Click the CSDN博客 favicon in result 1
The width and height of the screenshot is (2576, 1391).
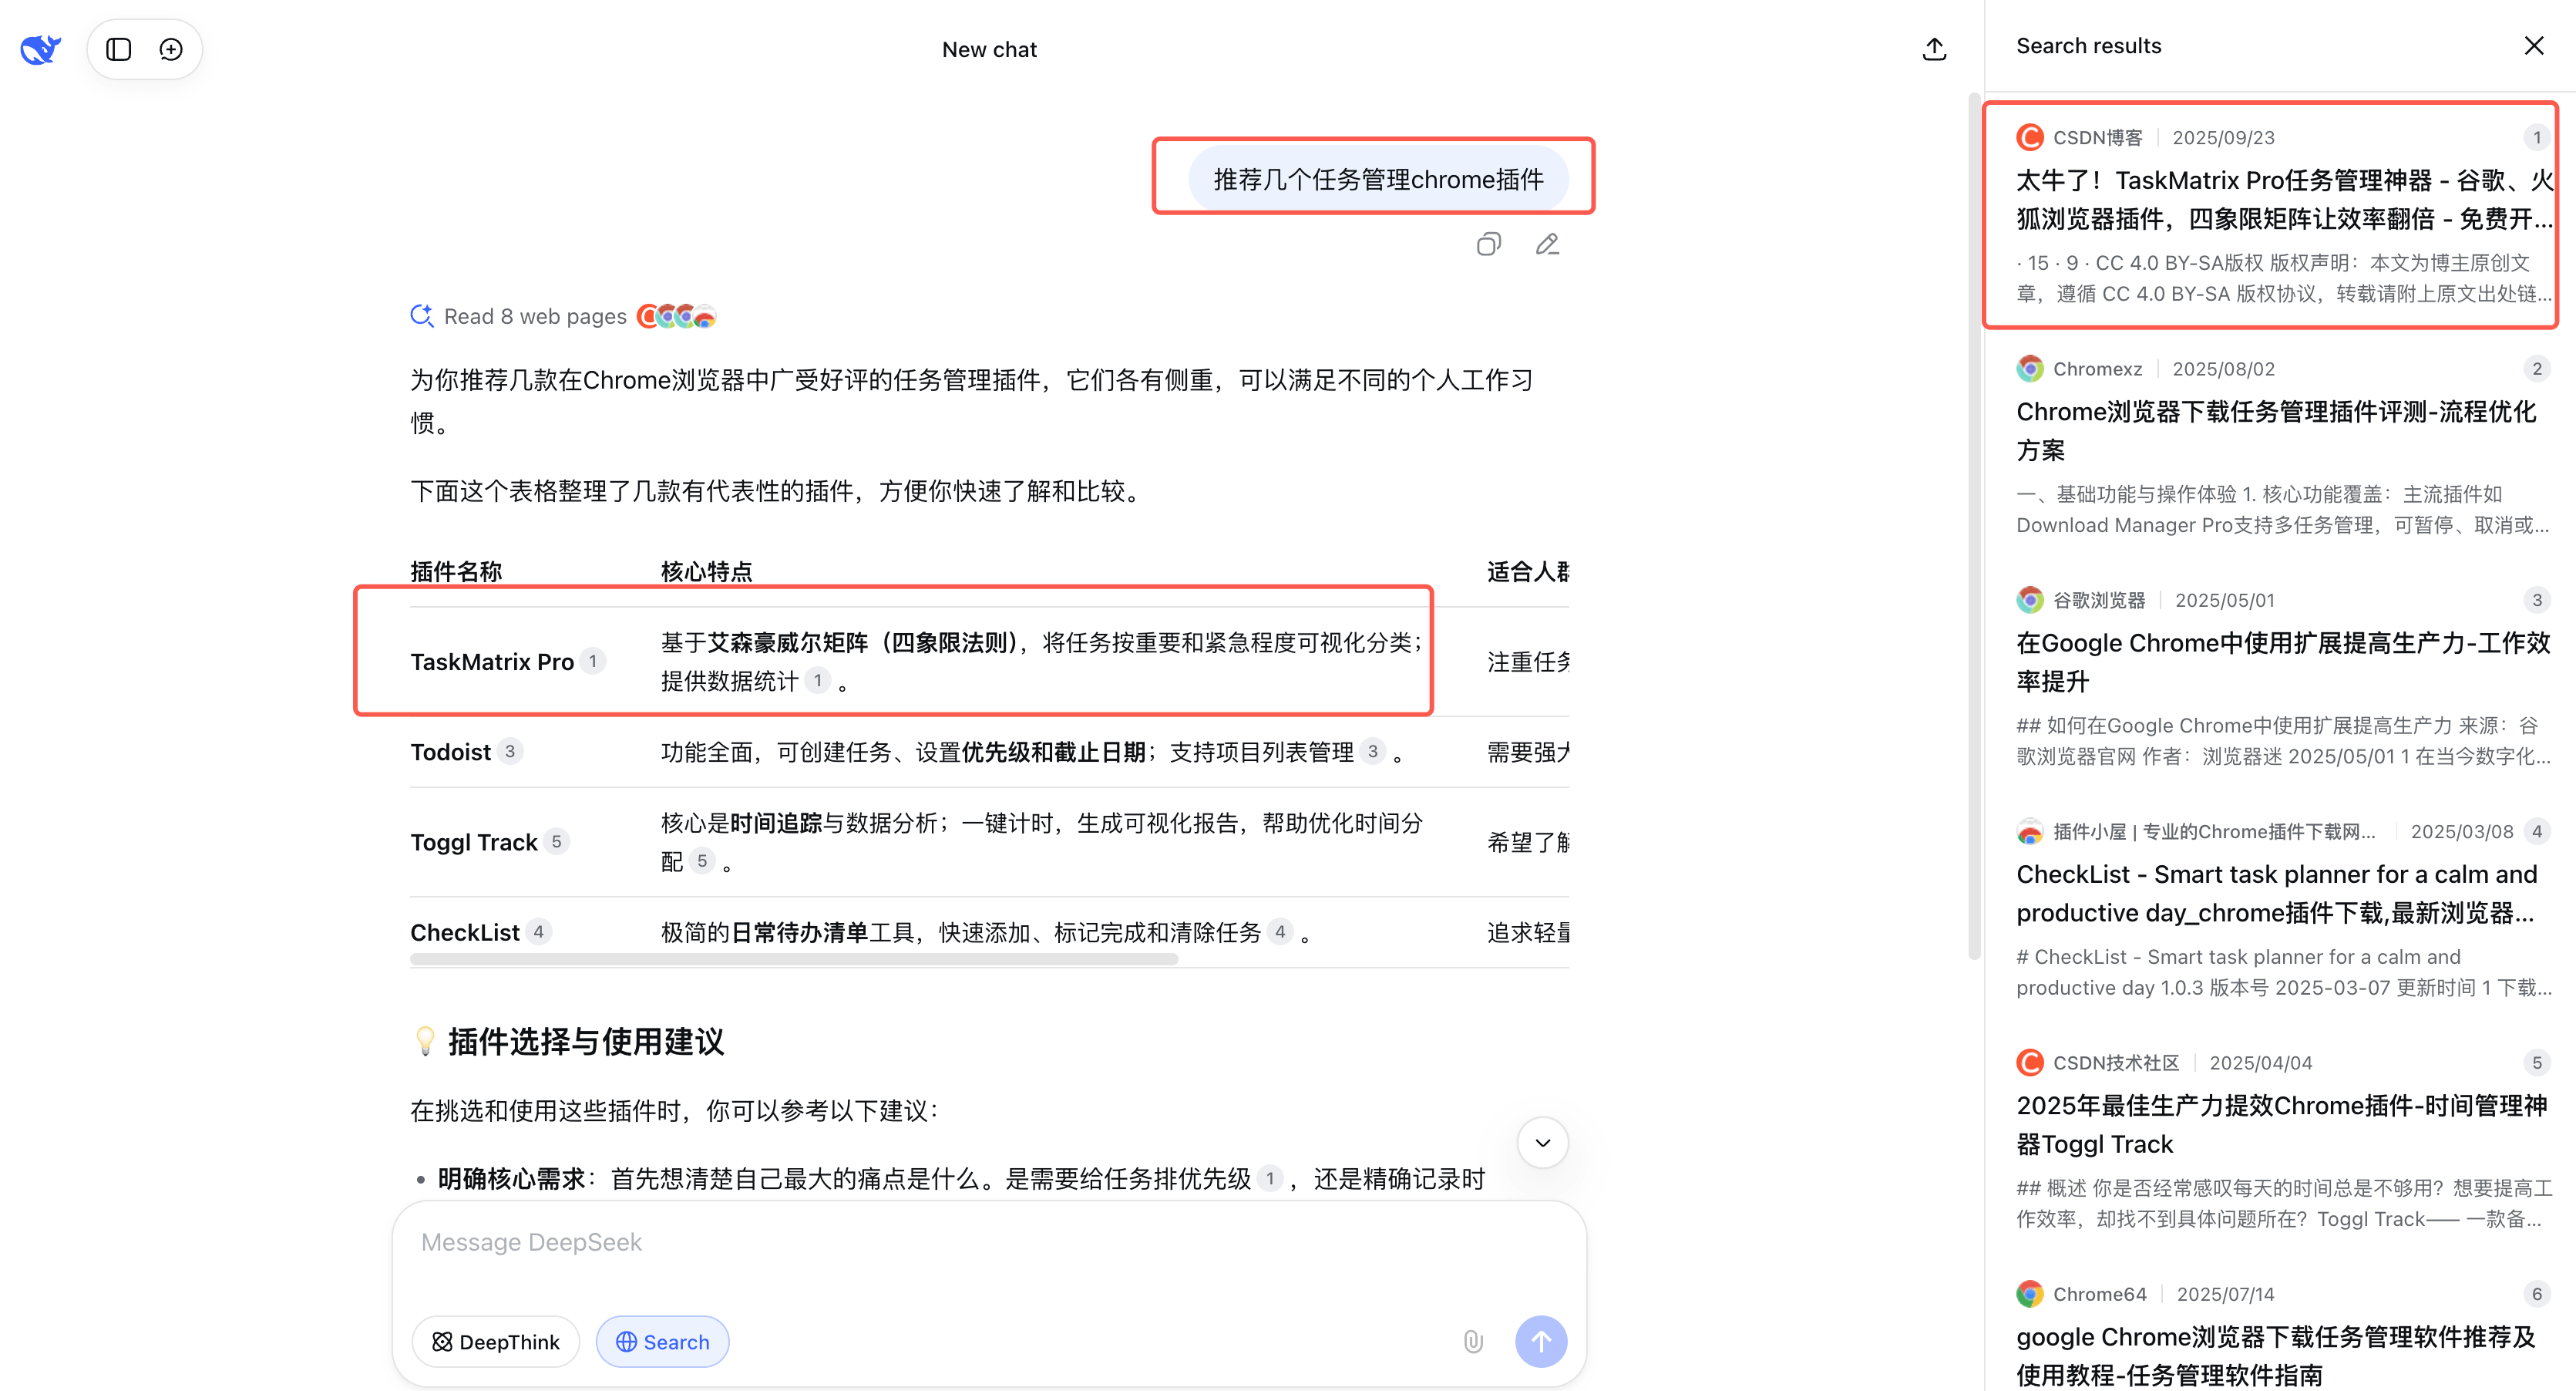click(2029, 137)
